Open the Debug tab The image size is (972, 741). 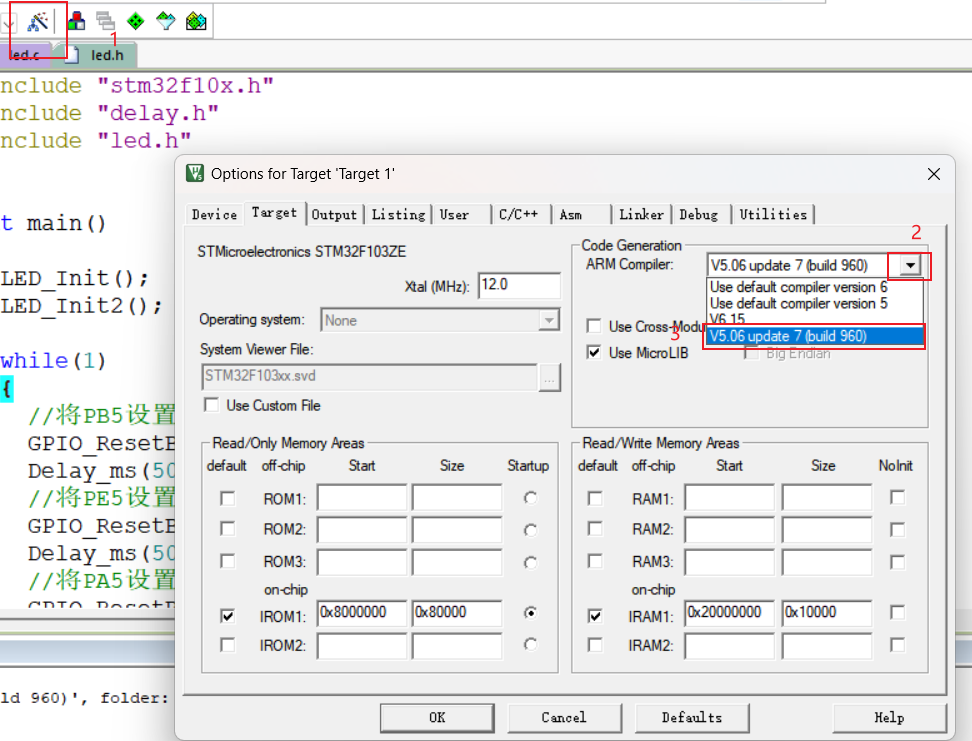698,215
